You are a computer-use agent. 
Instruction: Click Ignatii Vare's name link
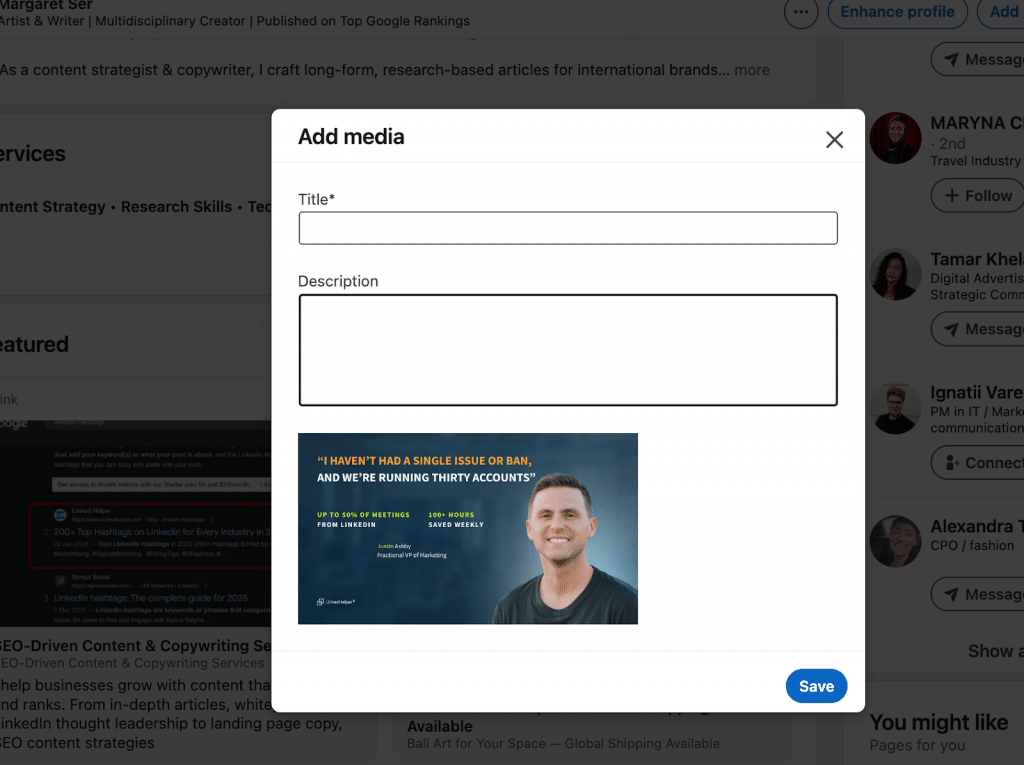(977, 392)
